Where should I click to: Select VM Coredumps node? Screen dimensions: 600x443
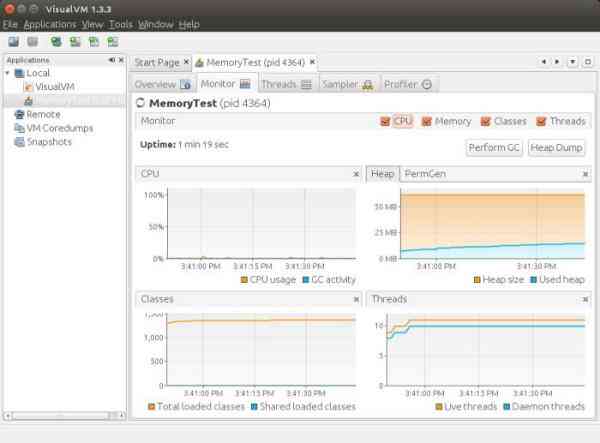click(59, 128)
